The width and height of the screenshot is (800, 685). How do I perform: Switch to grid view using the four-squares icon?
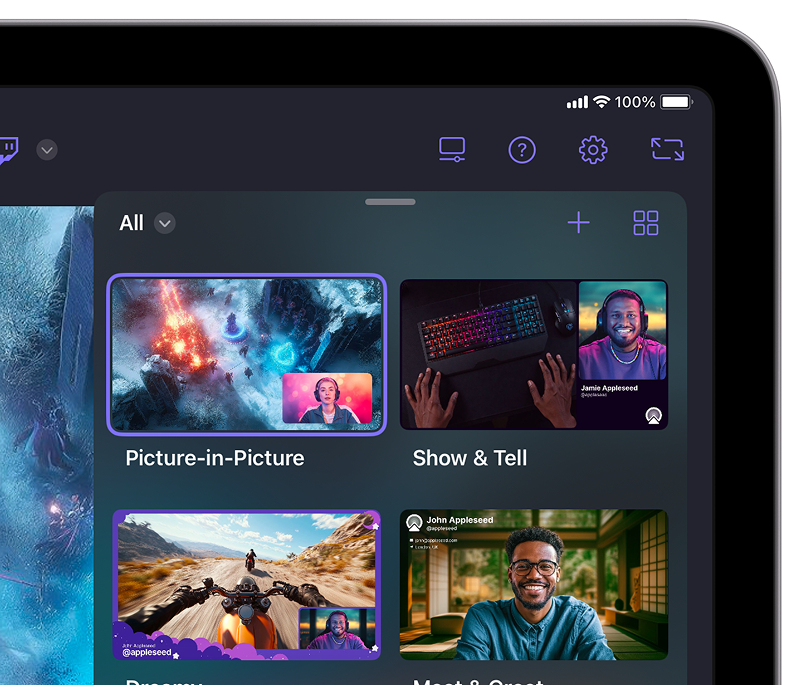click(x=646, y=223)
